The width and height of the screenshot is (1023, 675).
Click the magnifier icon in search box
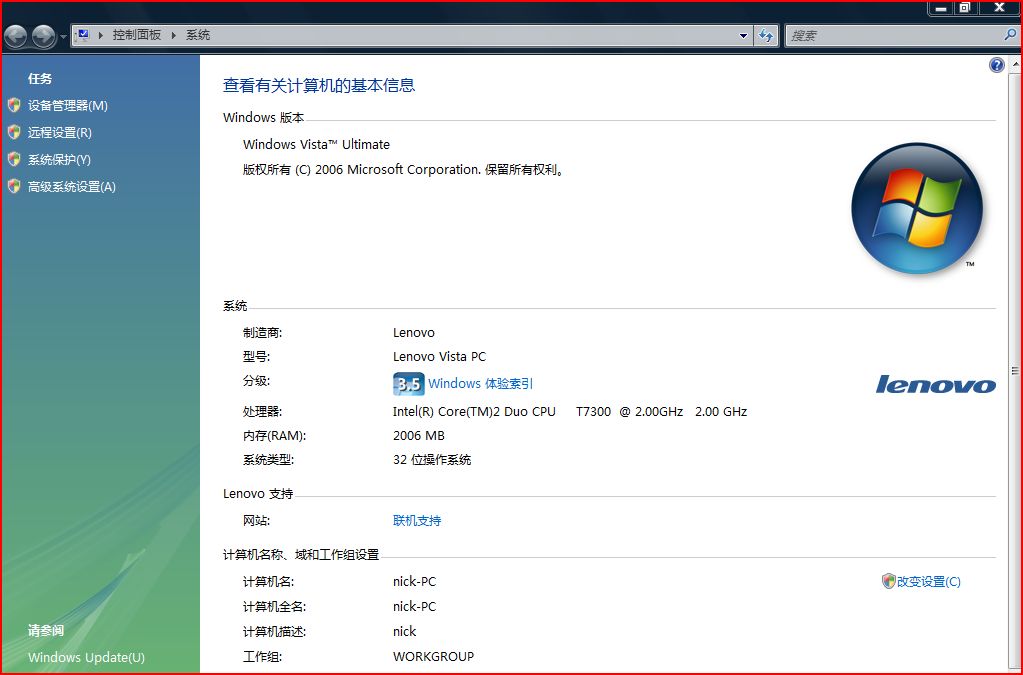1009,35
